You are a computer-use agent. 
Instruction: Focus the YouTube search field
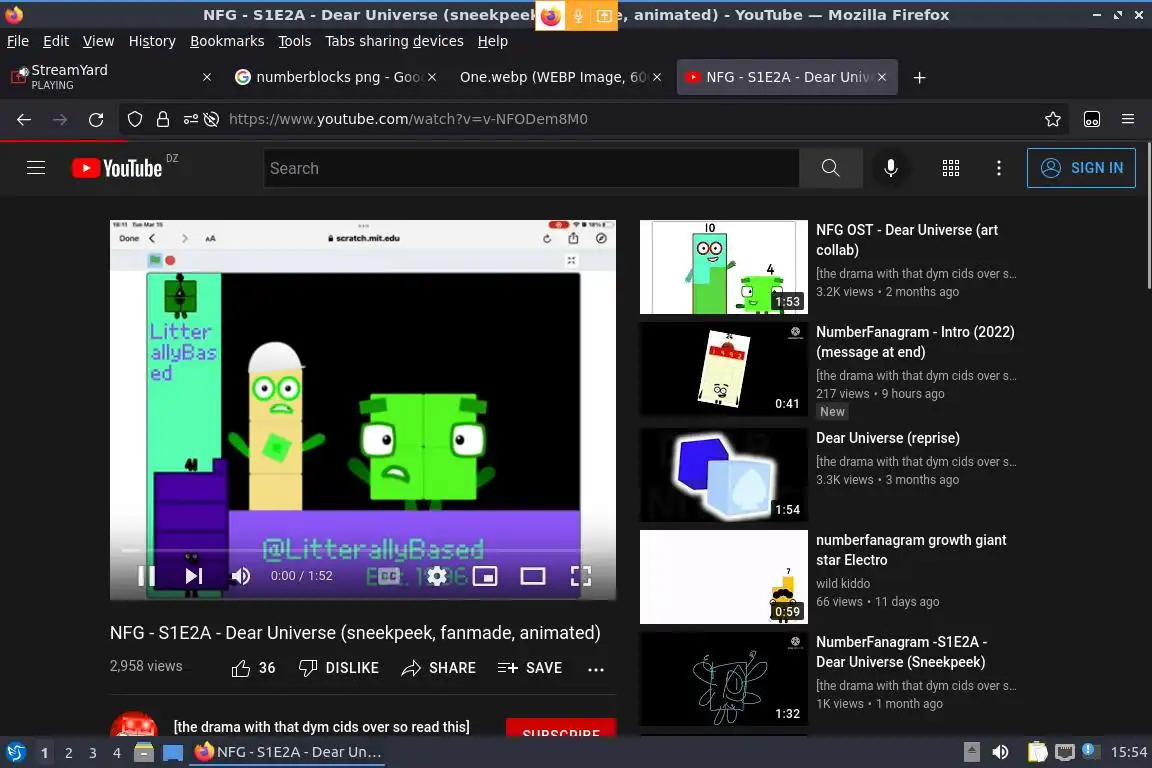531,168
